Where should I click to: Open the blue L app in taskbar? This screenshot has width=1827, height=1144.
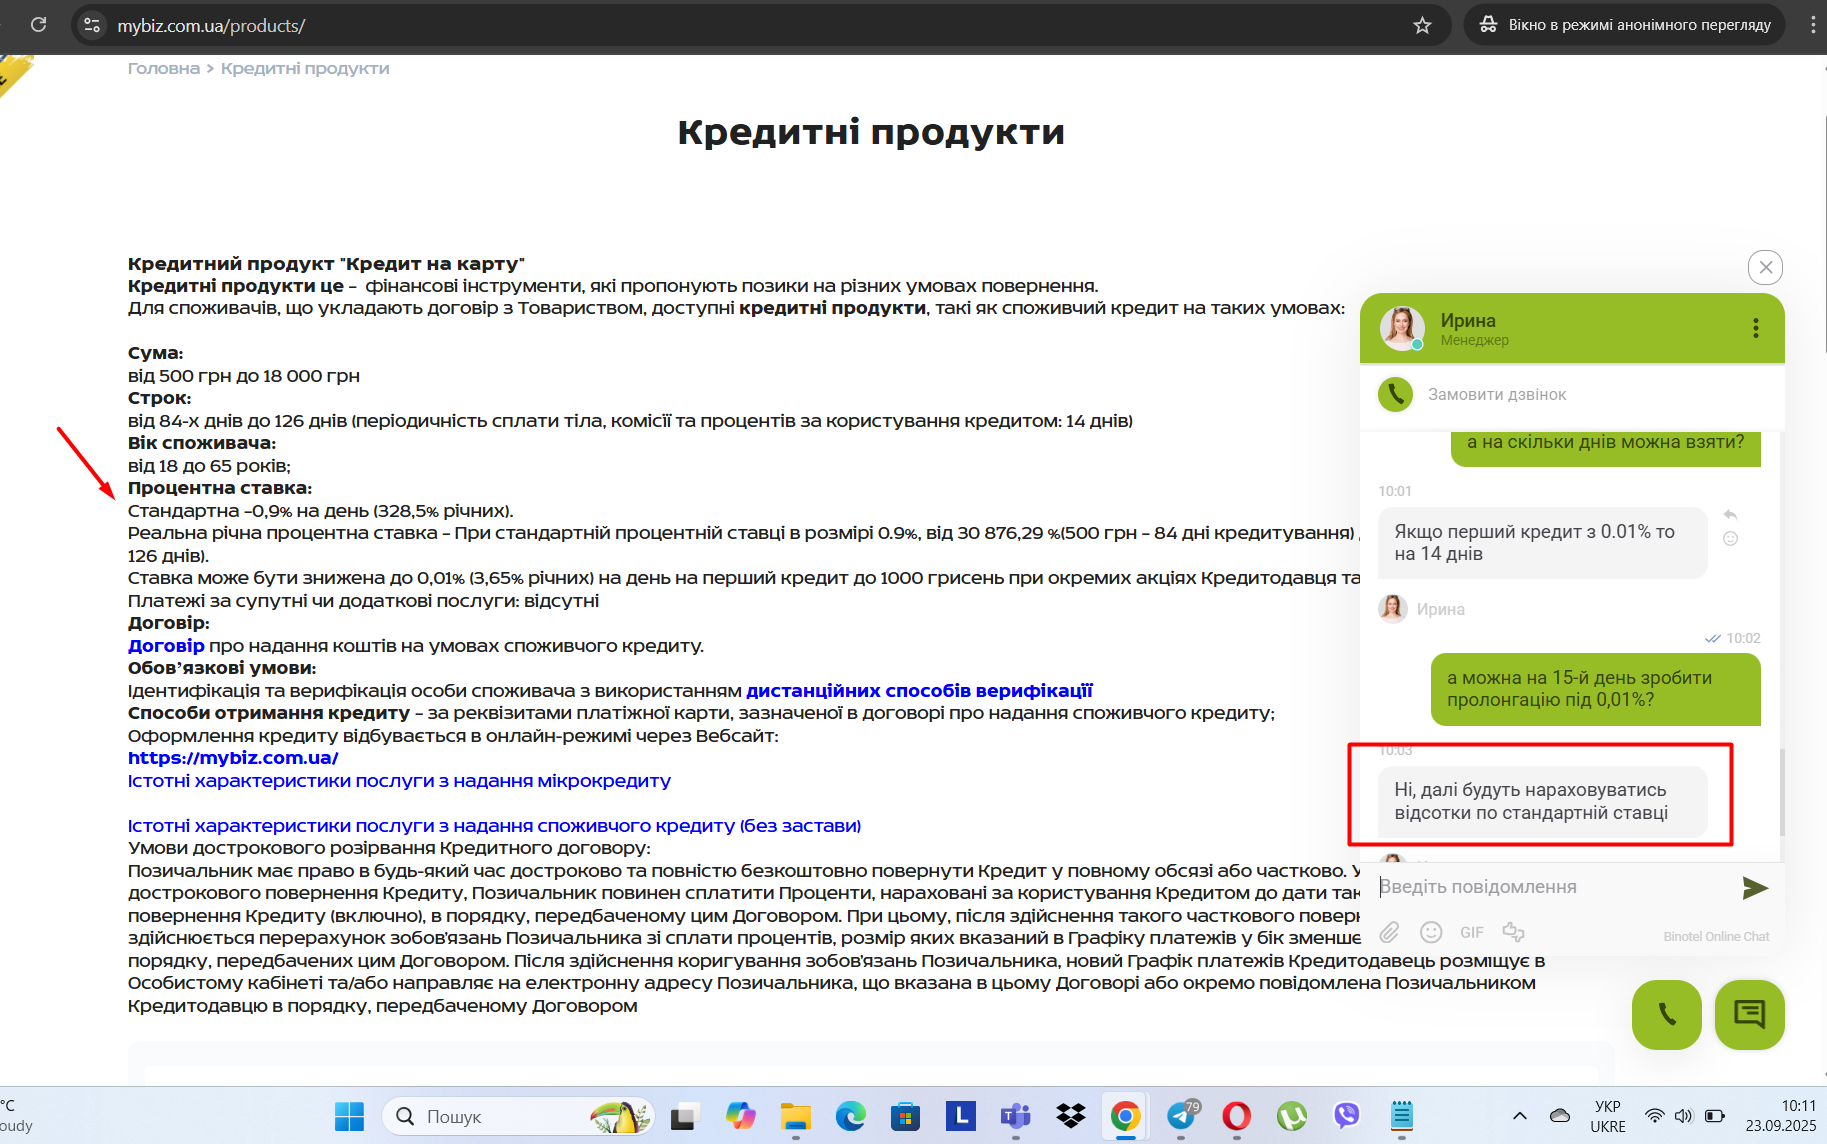(961, 1116)
